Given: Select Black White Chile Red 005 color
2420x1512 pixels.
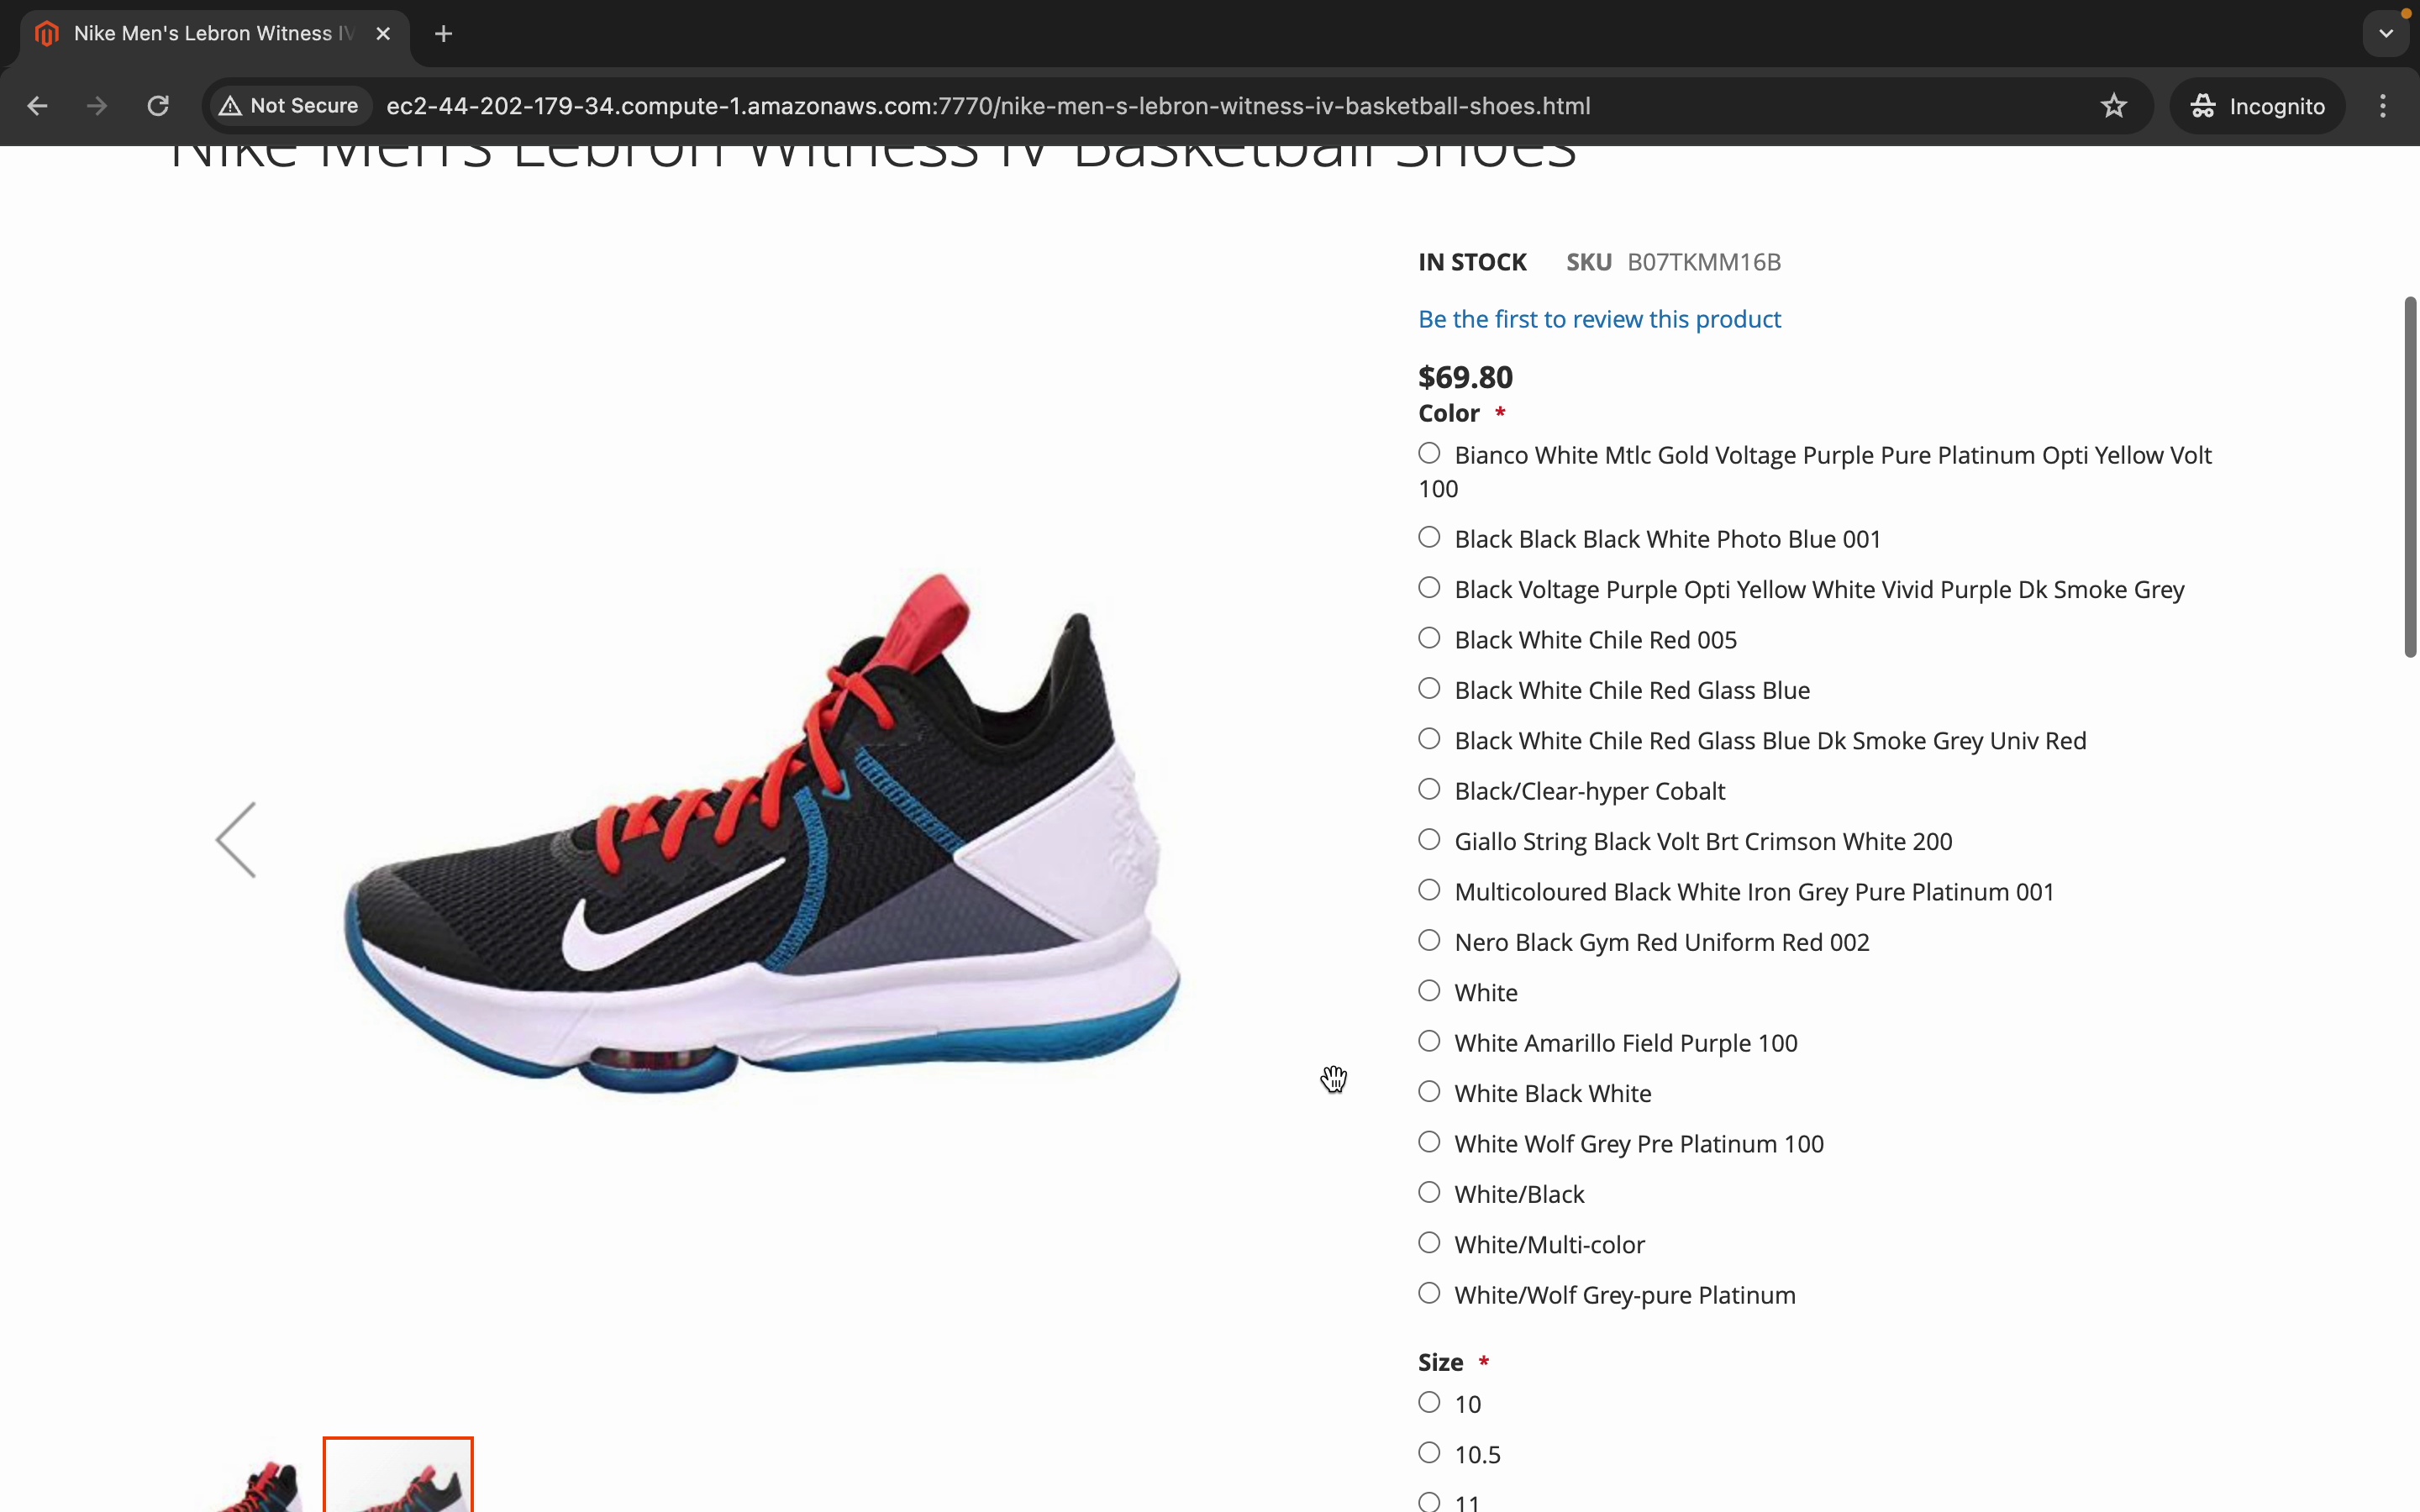Looking at the screenshot, I should pyautogui.click(x=1430, y=638).
